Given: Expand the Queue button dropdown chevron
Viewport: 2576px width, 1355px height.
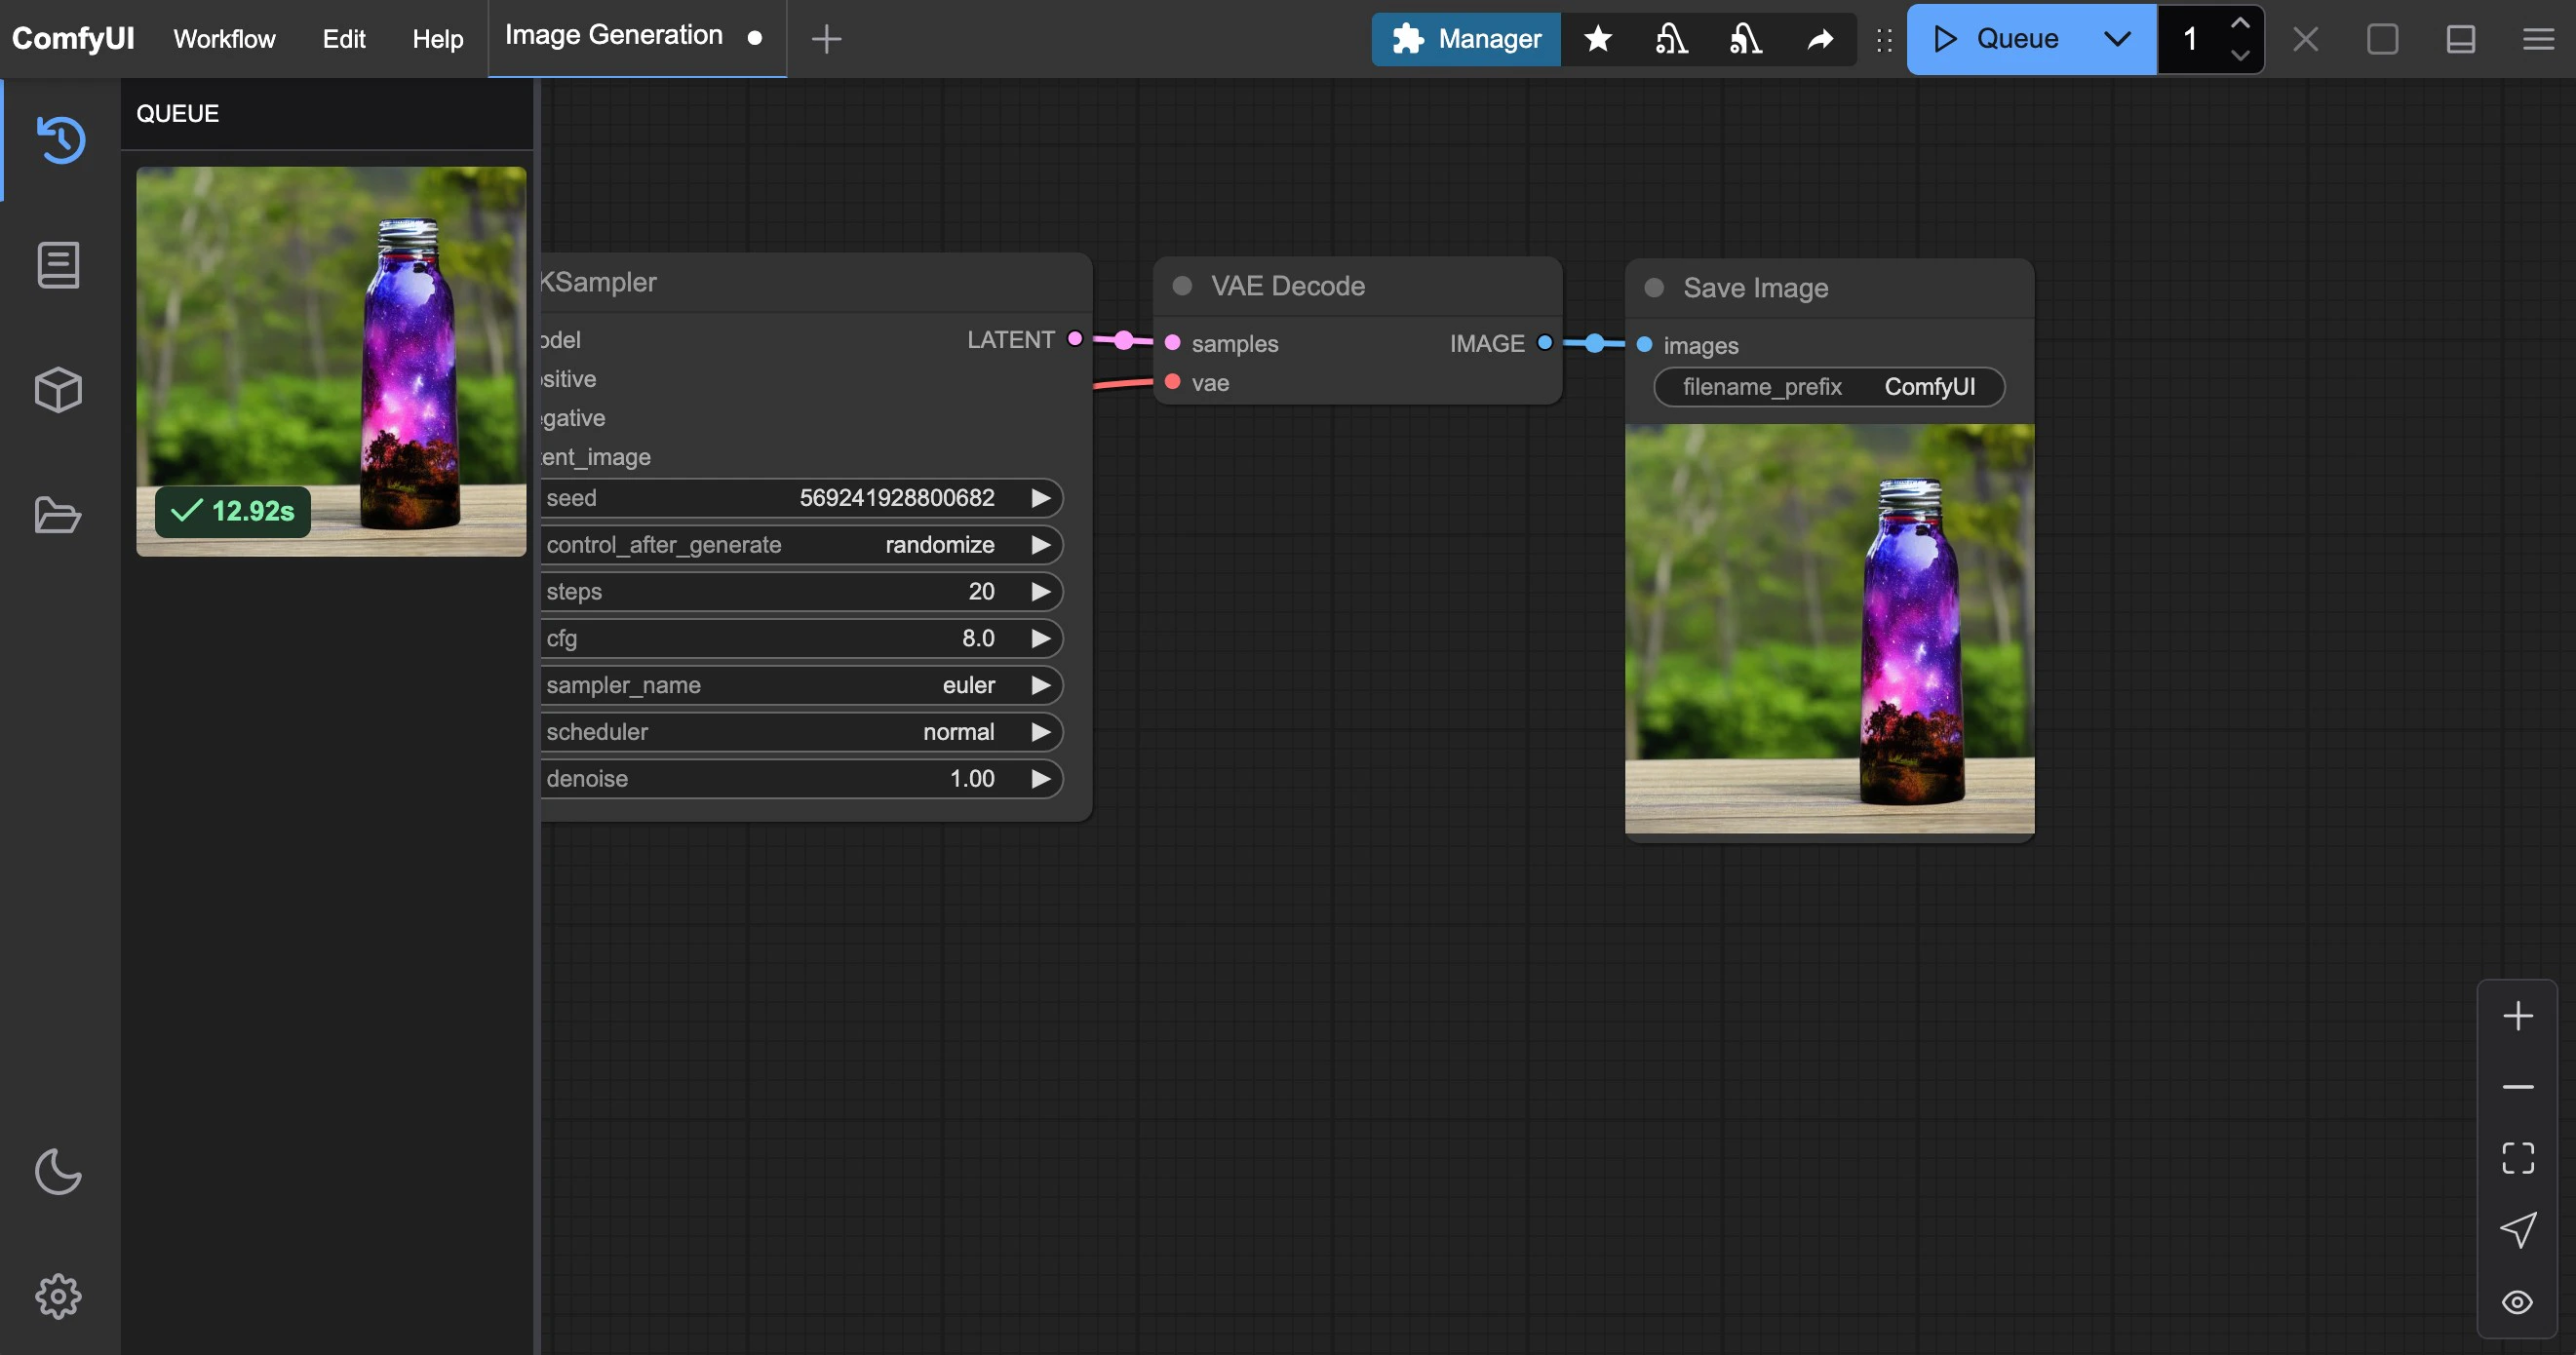Looking at the screenshot, I should point(2117,39).
